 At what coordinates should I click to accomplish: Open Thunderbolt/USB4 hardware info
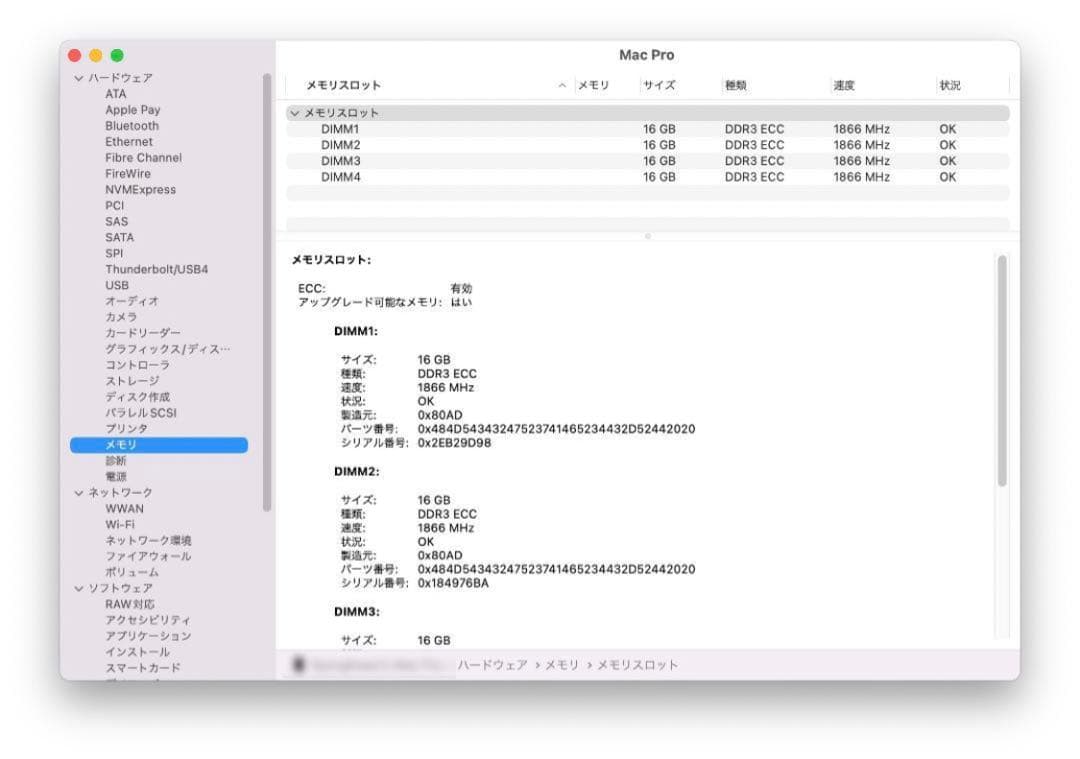coord(156,269)
